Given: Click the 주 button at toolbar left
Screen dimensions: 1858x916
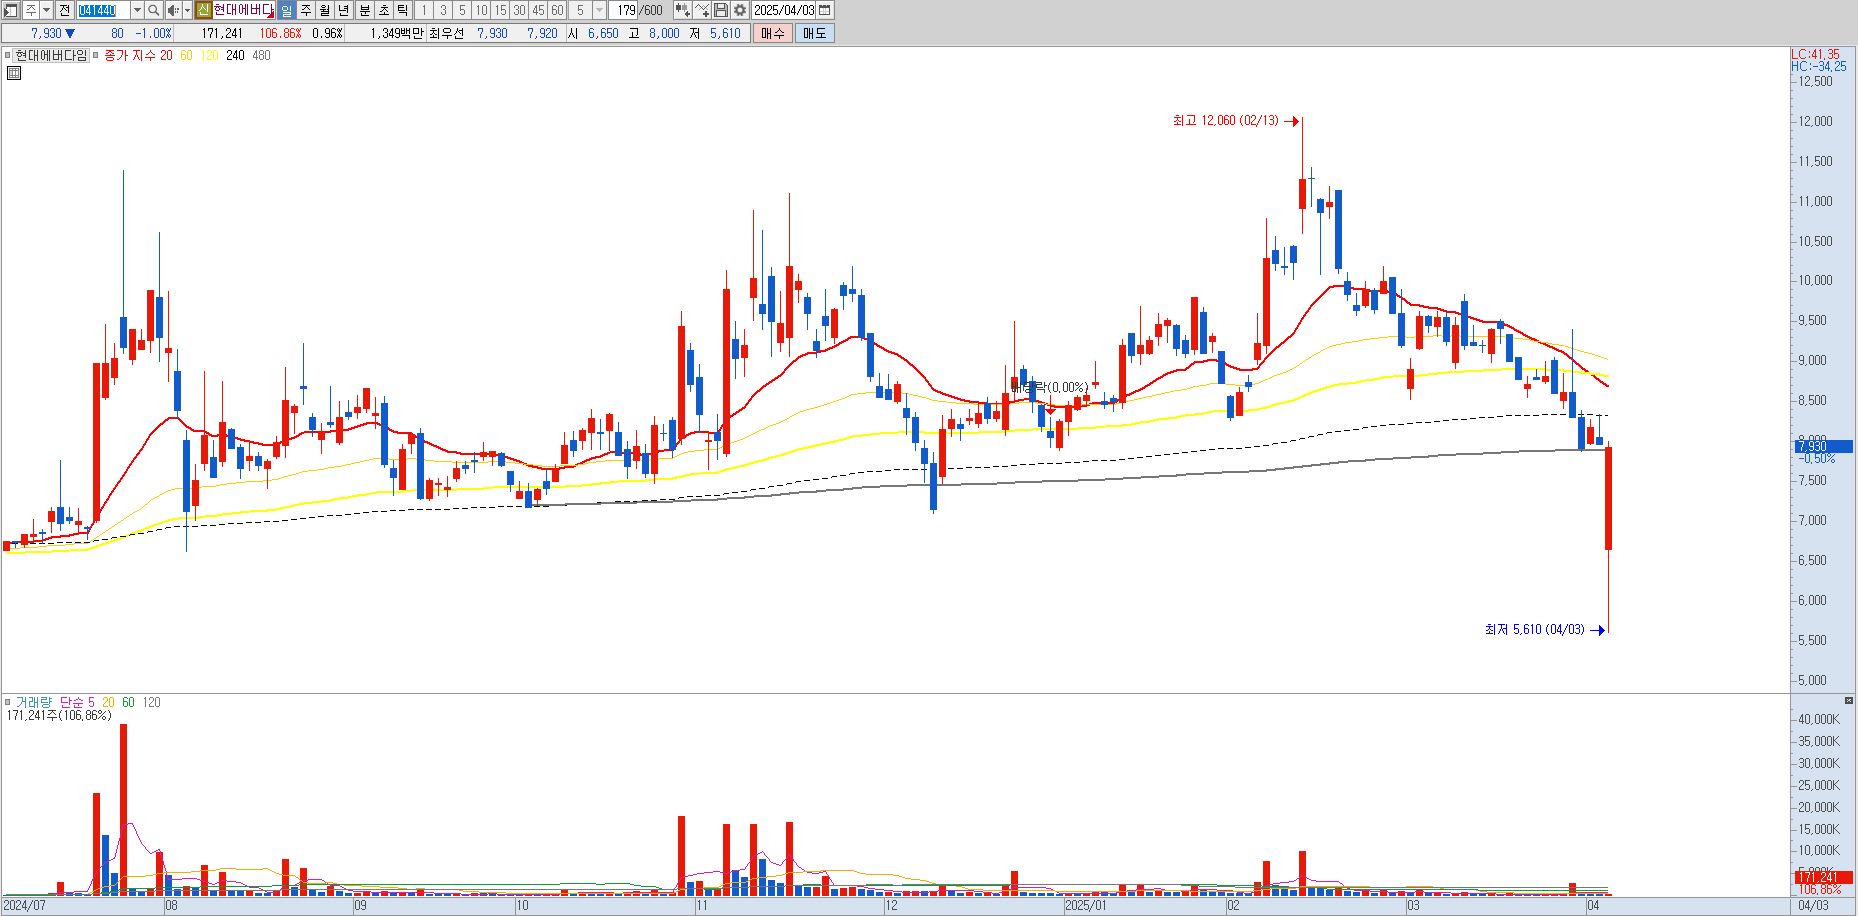Looking at the screenshot, I should pyautogui.click(x=30, y=10).
